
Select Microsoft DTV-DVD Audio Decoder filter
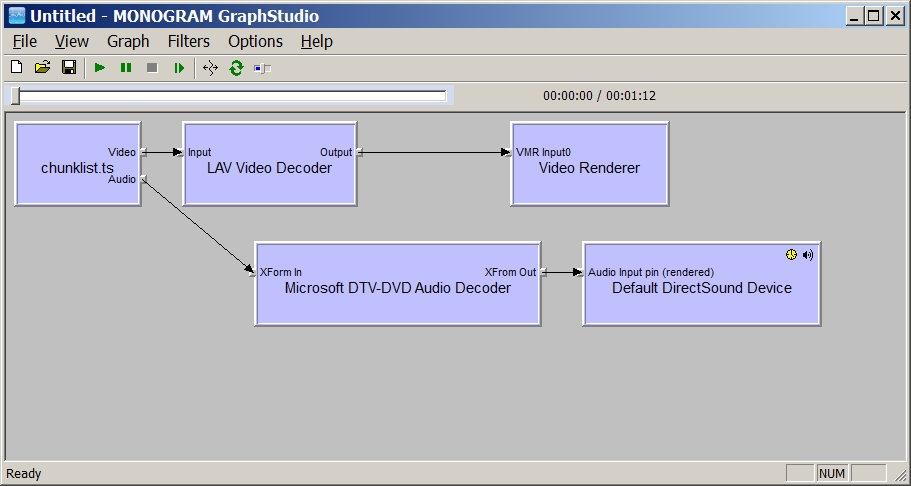coord(398,284)
